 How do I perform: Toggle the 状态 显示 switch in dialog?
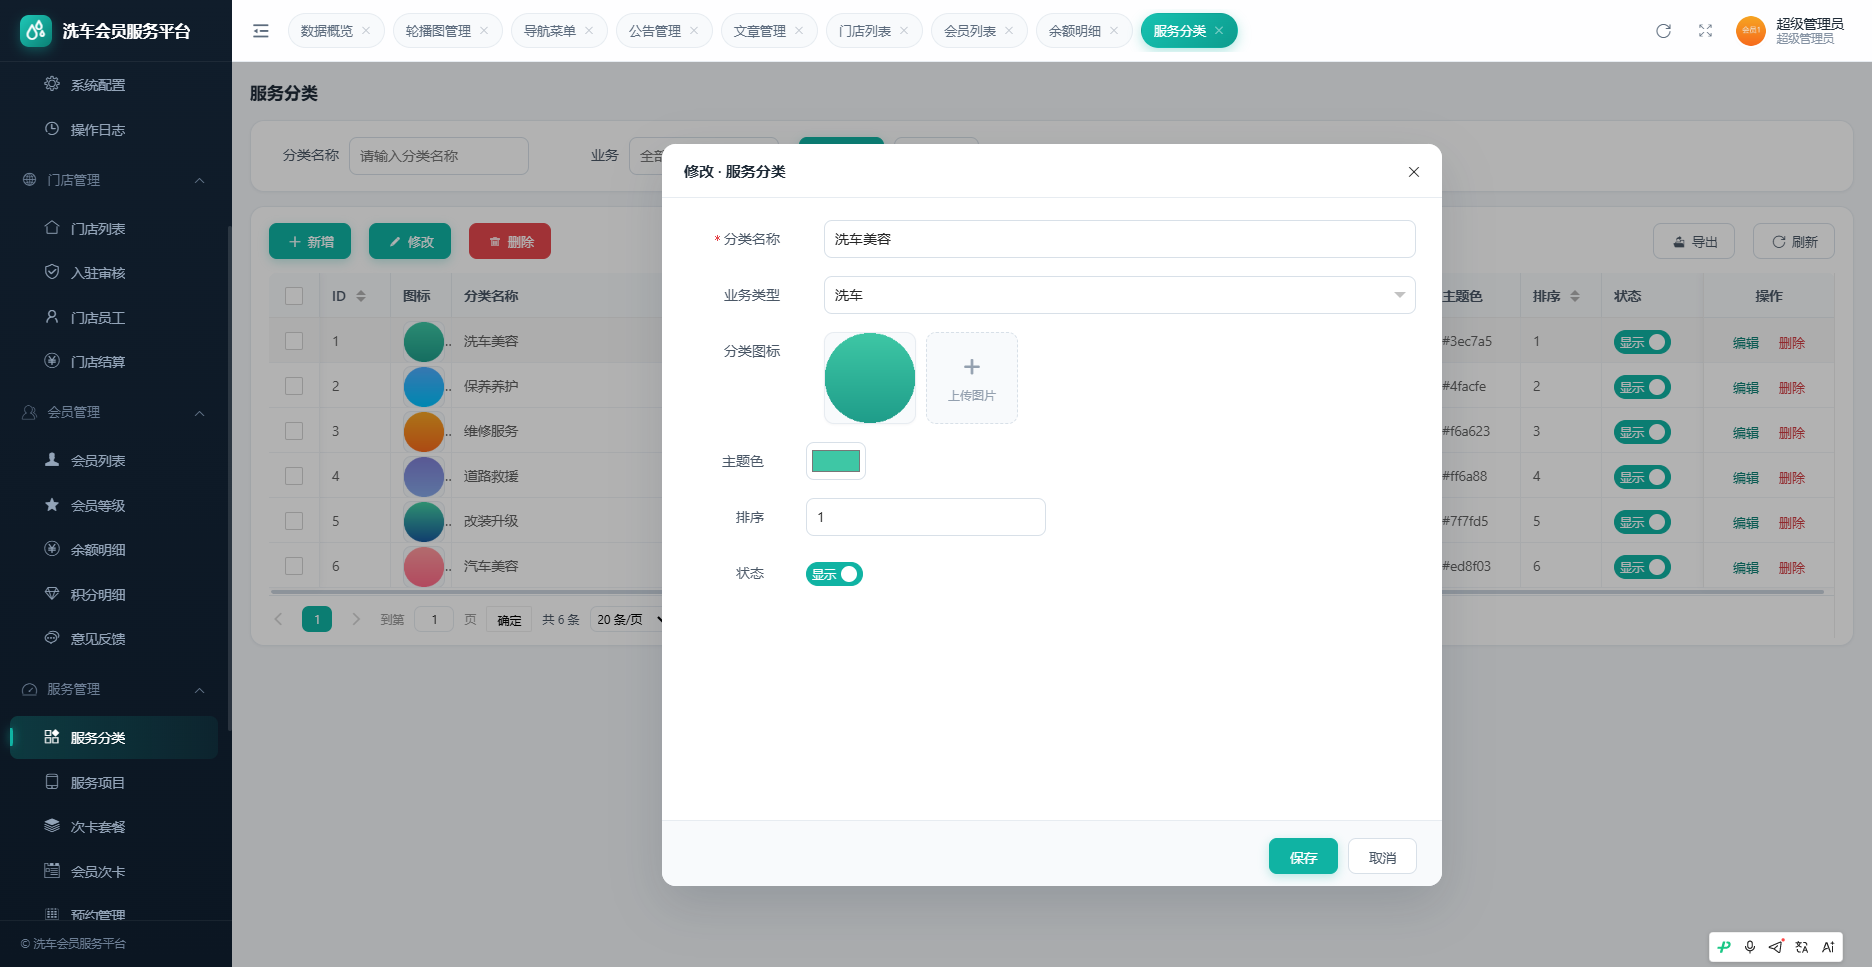click(x=834, y=574)
